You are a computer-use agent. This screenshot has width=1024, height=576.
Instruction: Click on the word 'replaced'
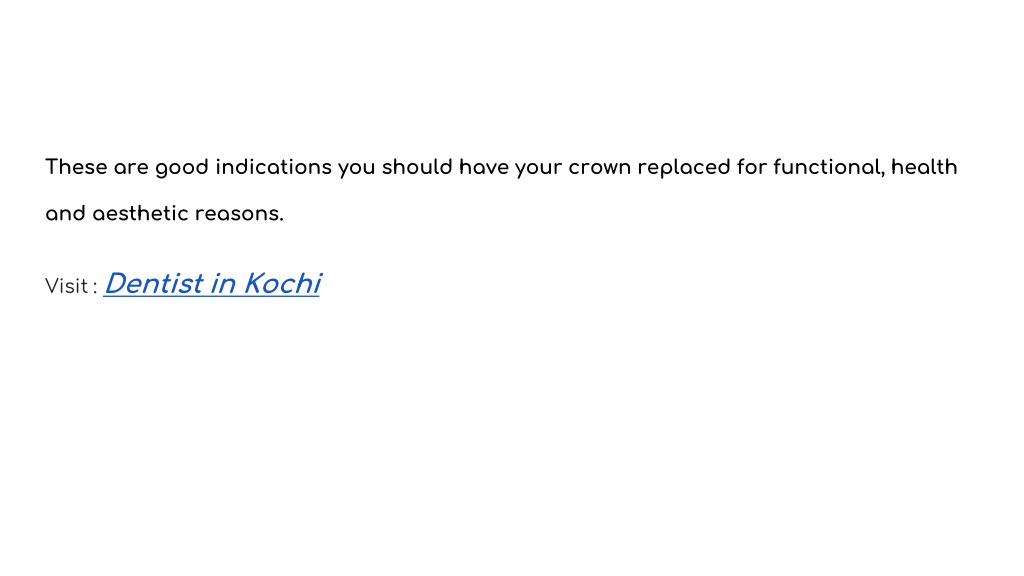click(x=684, y=168)
